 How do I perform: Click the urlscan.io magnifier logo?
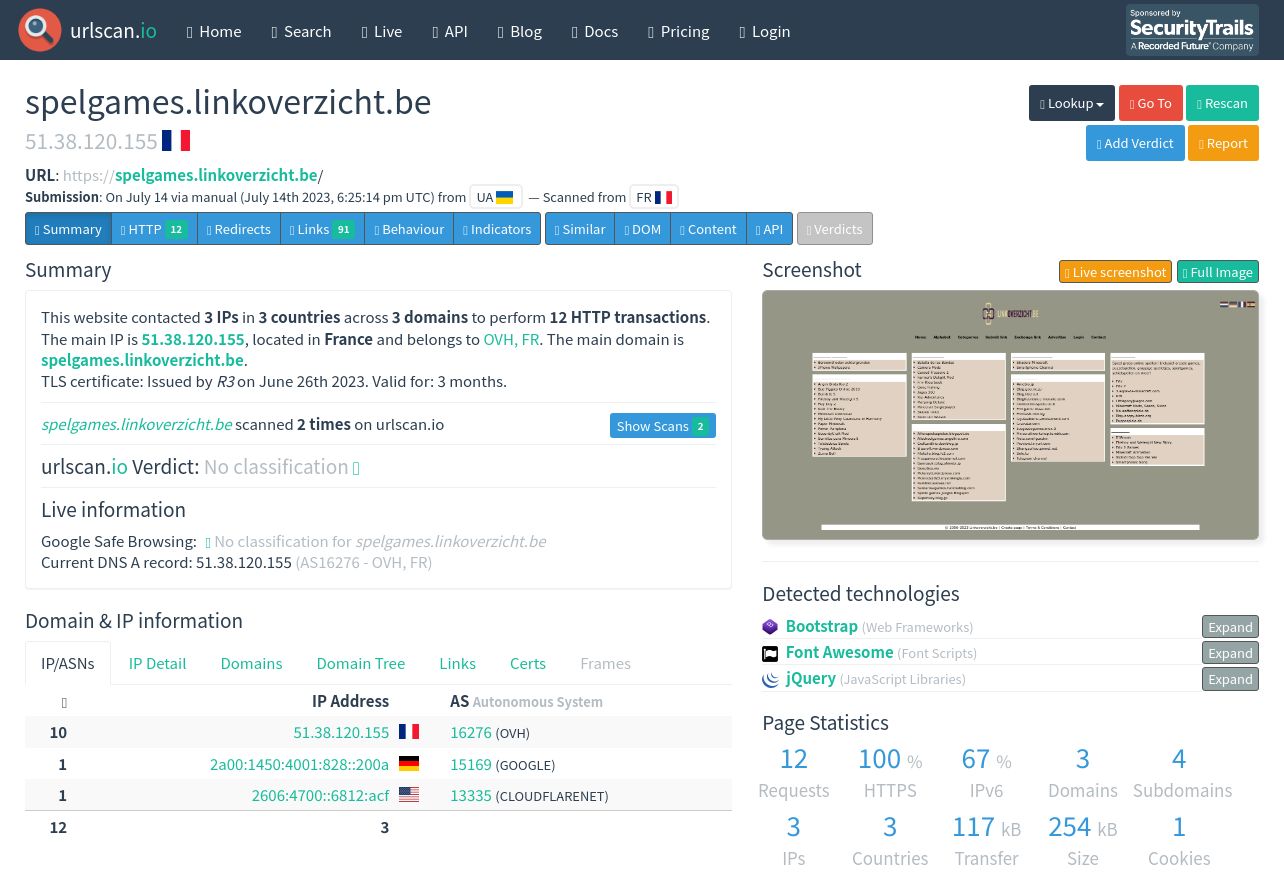click(x=40, y=30)
